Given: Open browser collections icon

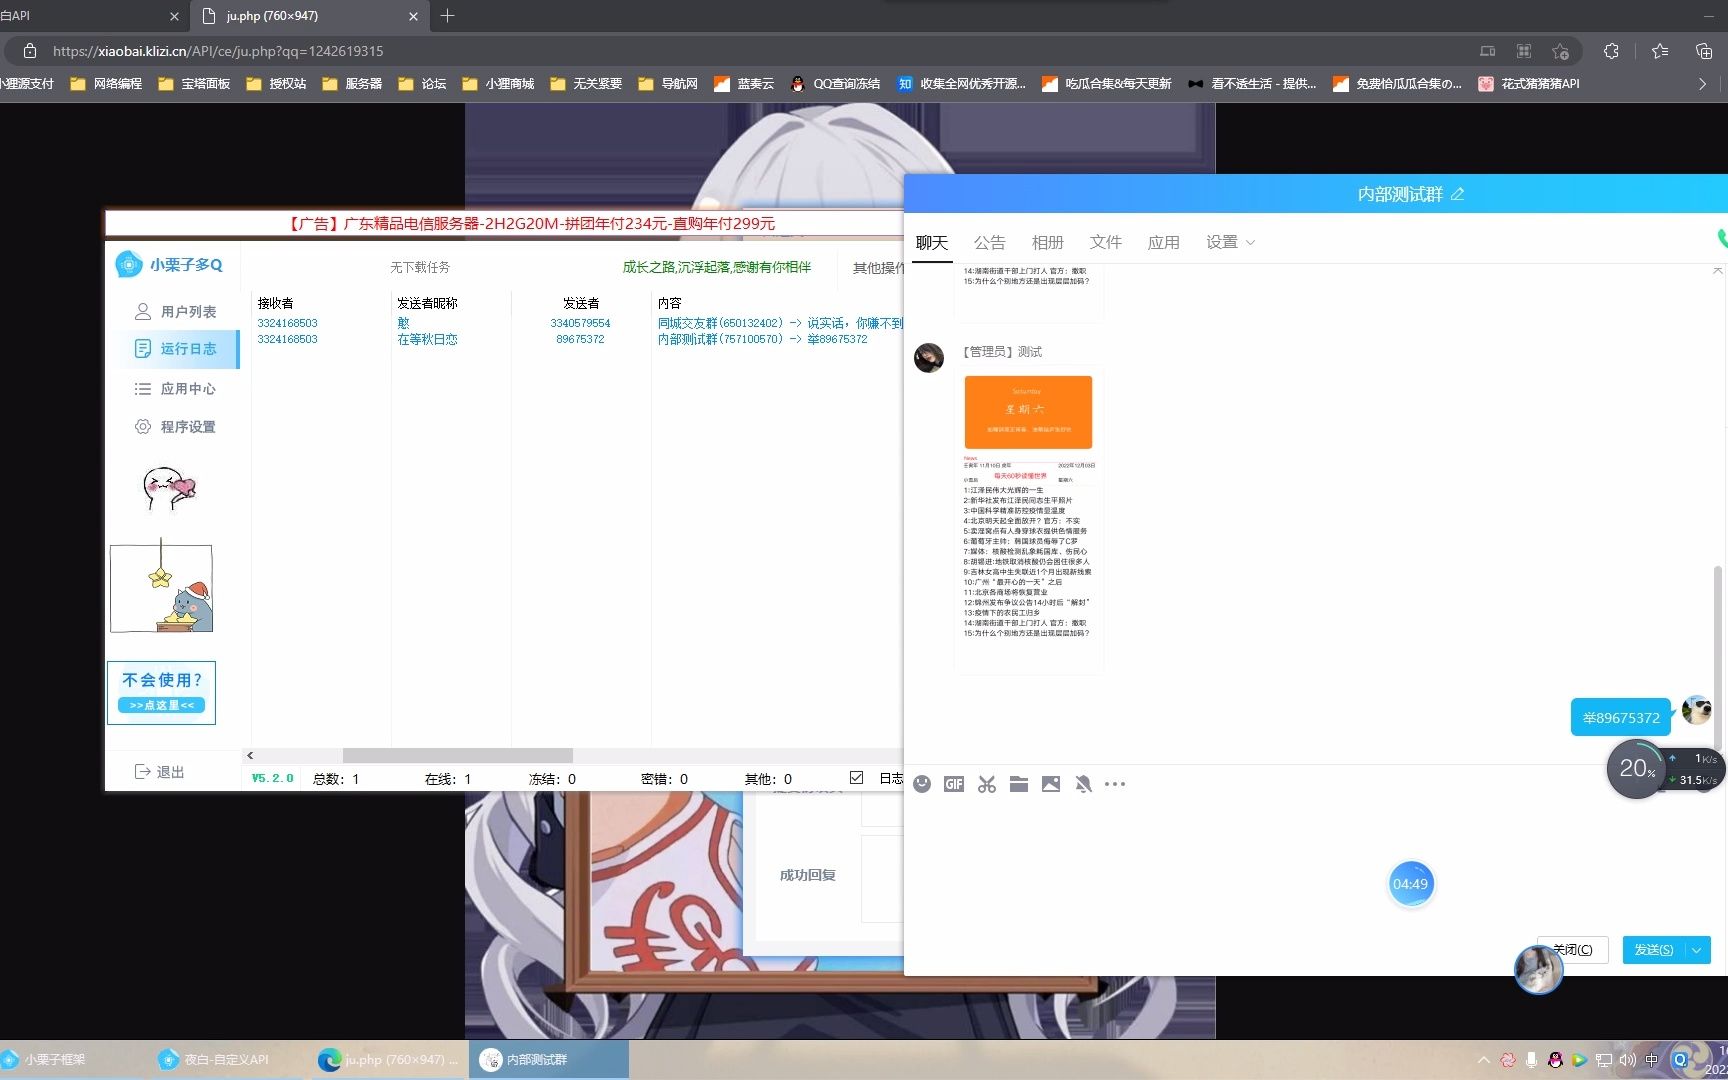Looking at the screenshot, I should click(1704, 51).
